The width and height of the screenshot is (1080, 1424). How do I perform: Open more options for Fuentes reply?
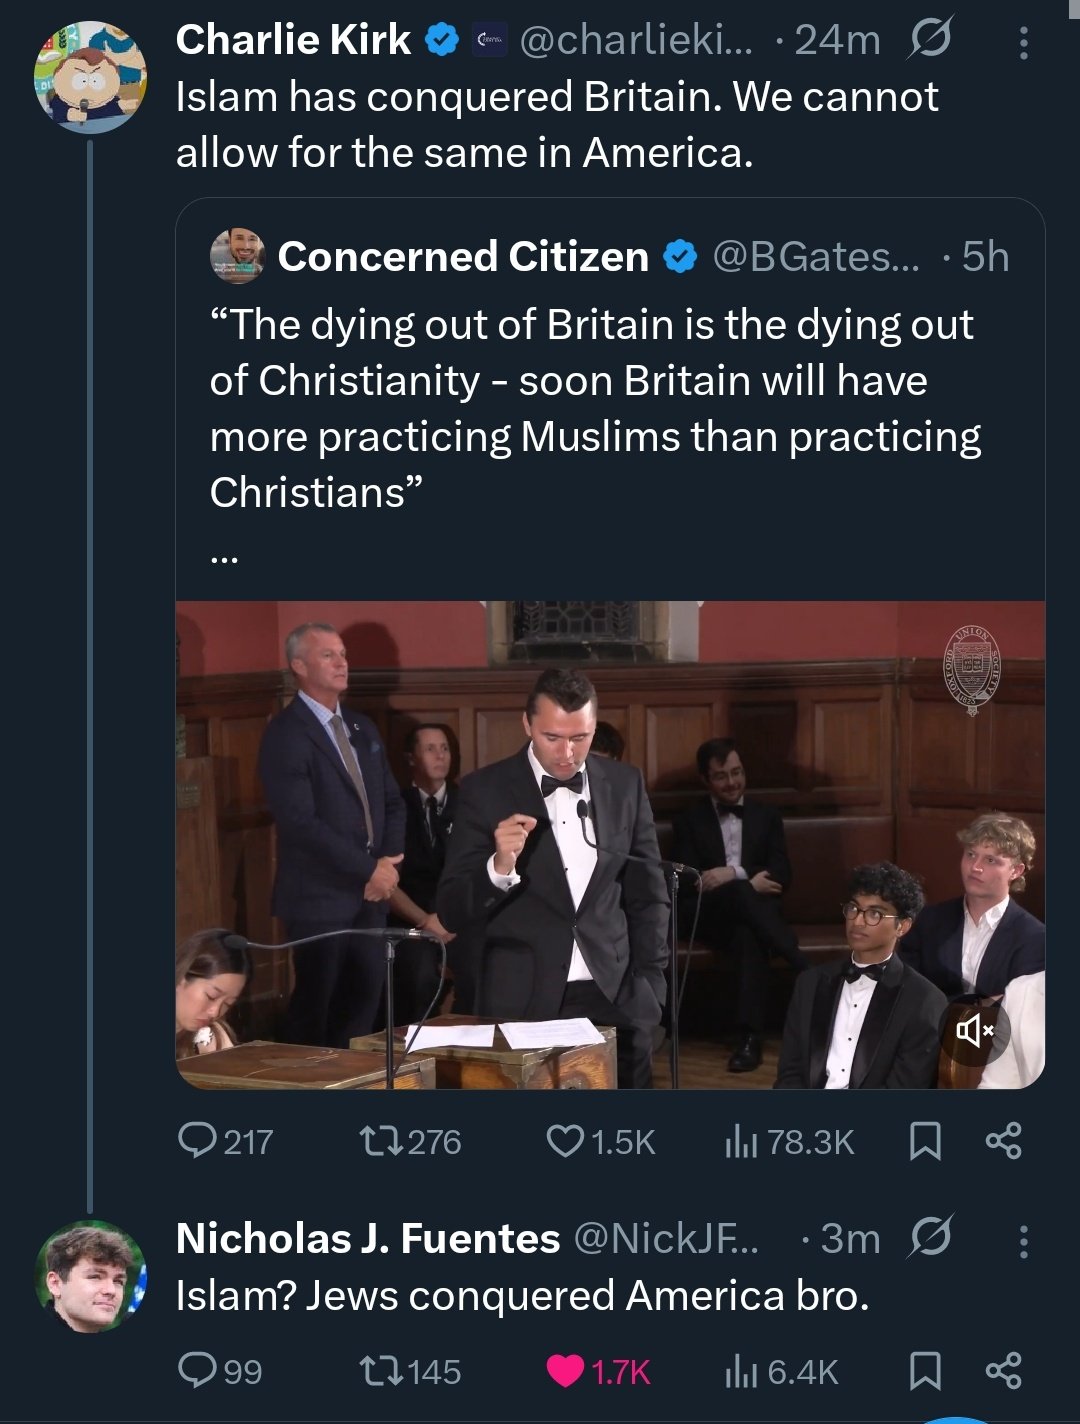[x=1023, y=1242]
